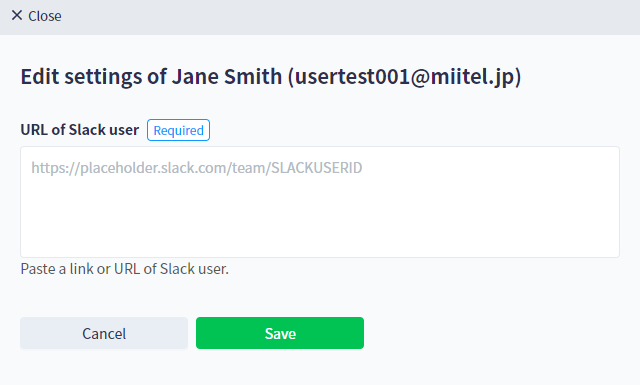Click the 'Edit settings of Jane Smith' heading
The height and width of the screenshot is (385, 640).
(x=271, y=77)
